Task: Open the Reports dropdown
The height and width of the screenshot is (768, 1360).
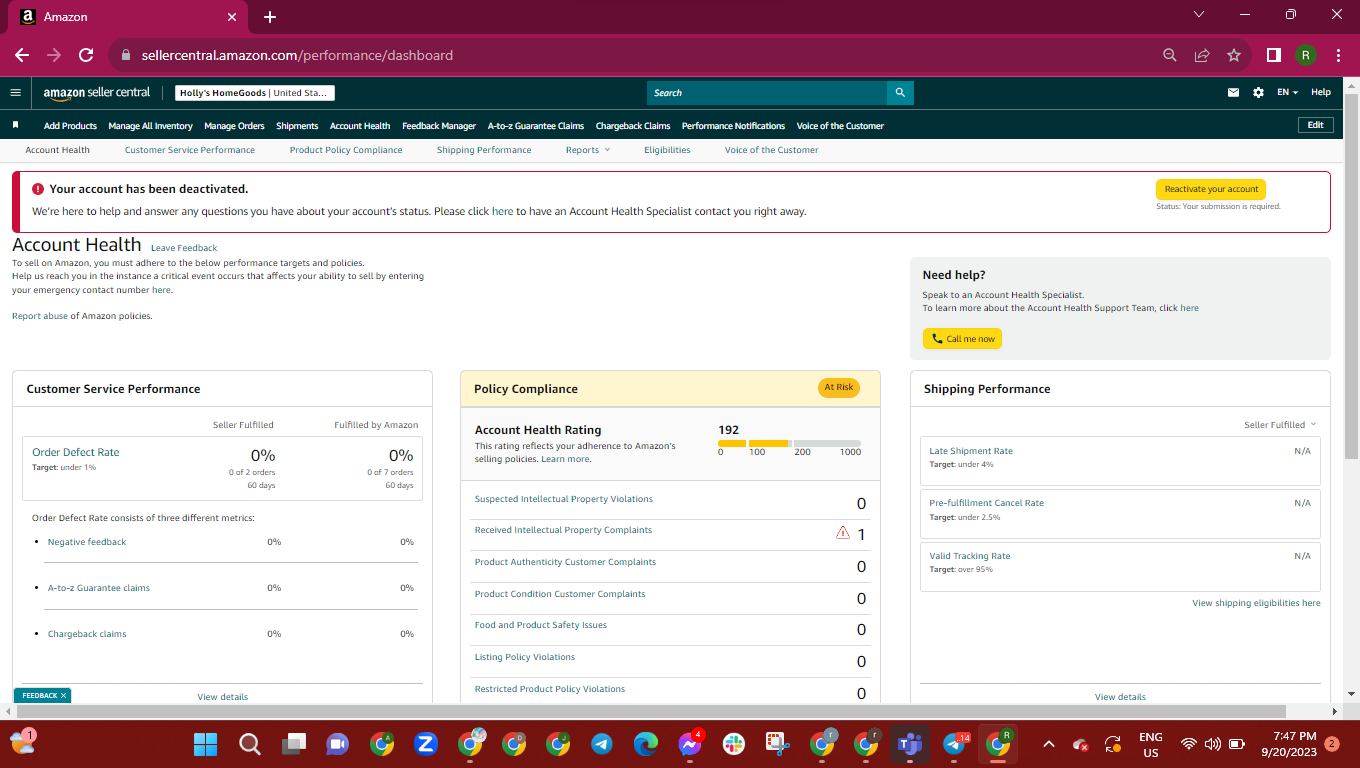Action: click(x=588, y=150)
